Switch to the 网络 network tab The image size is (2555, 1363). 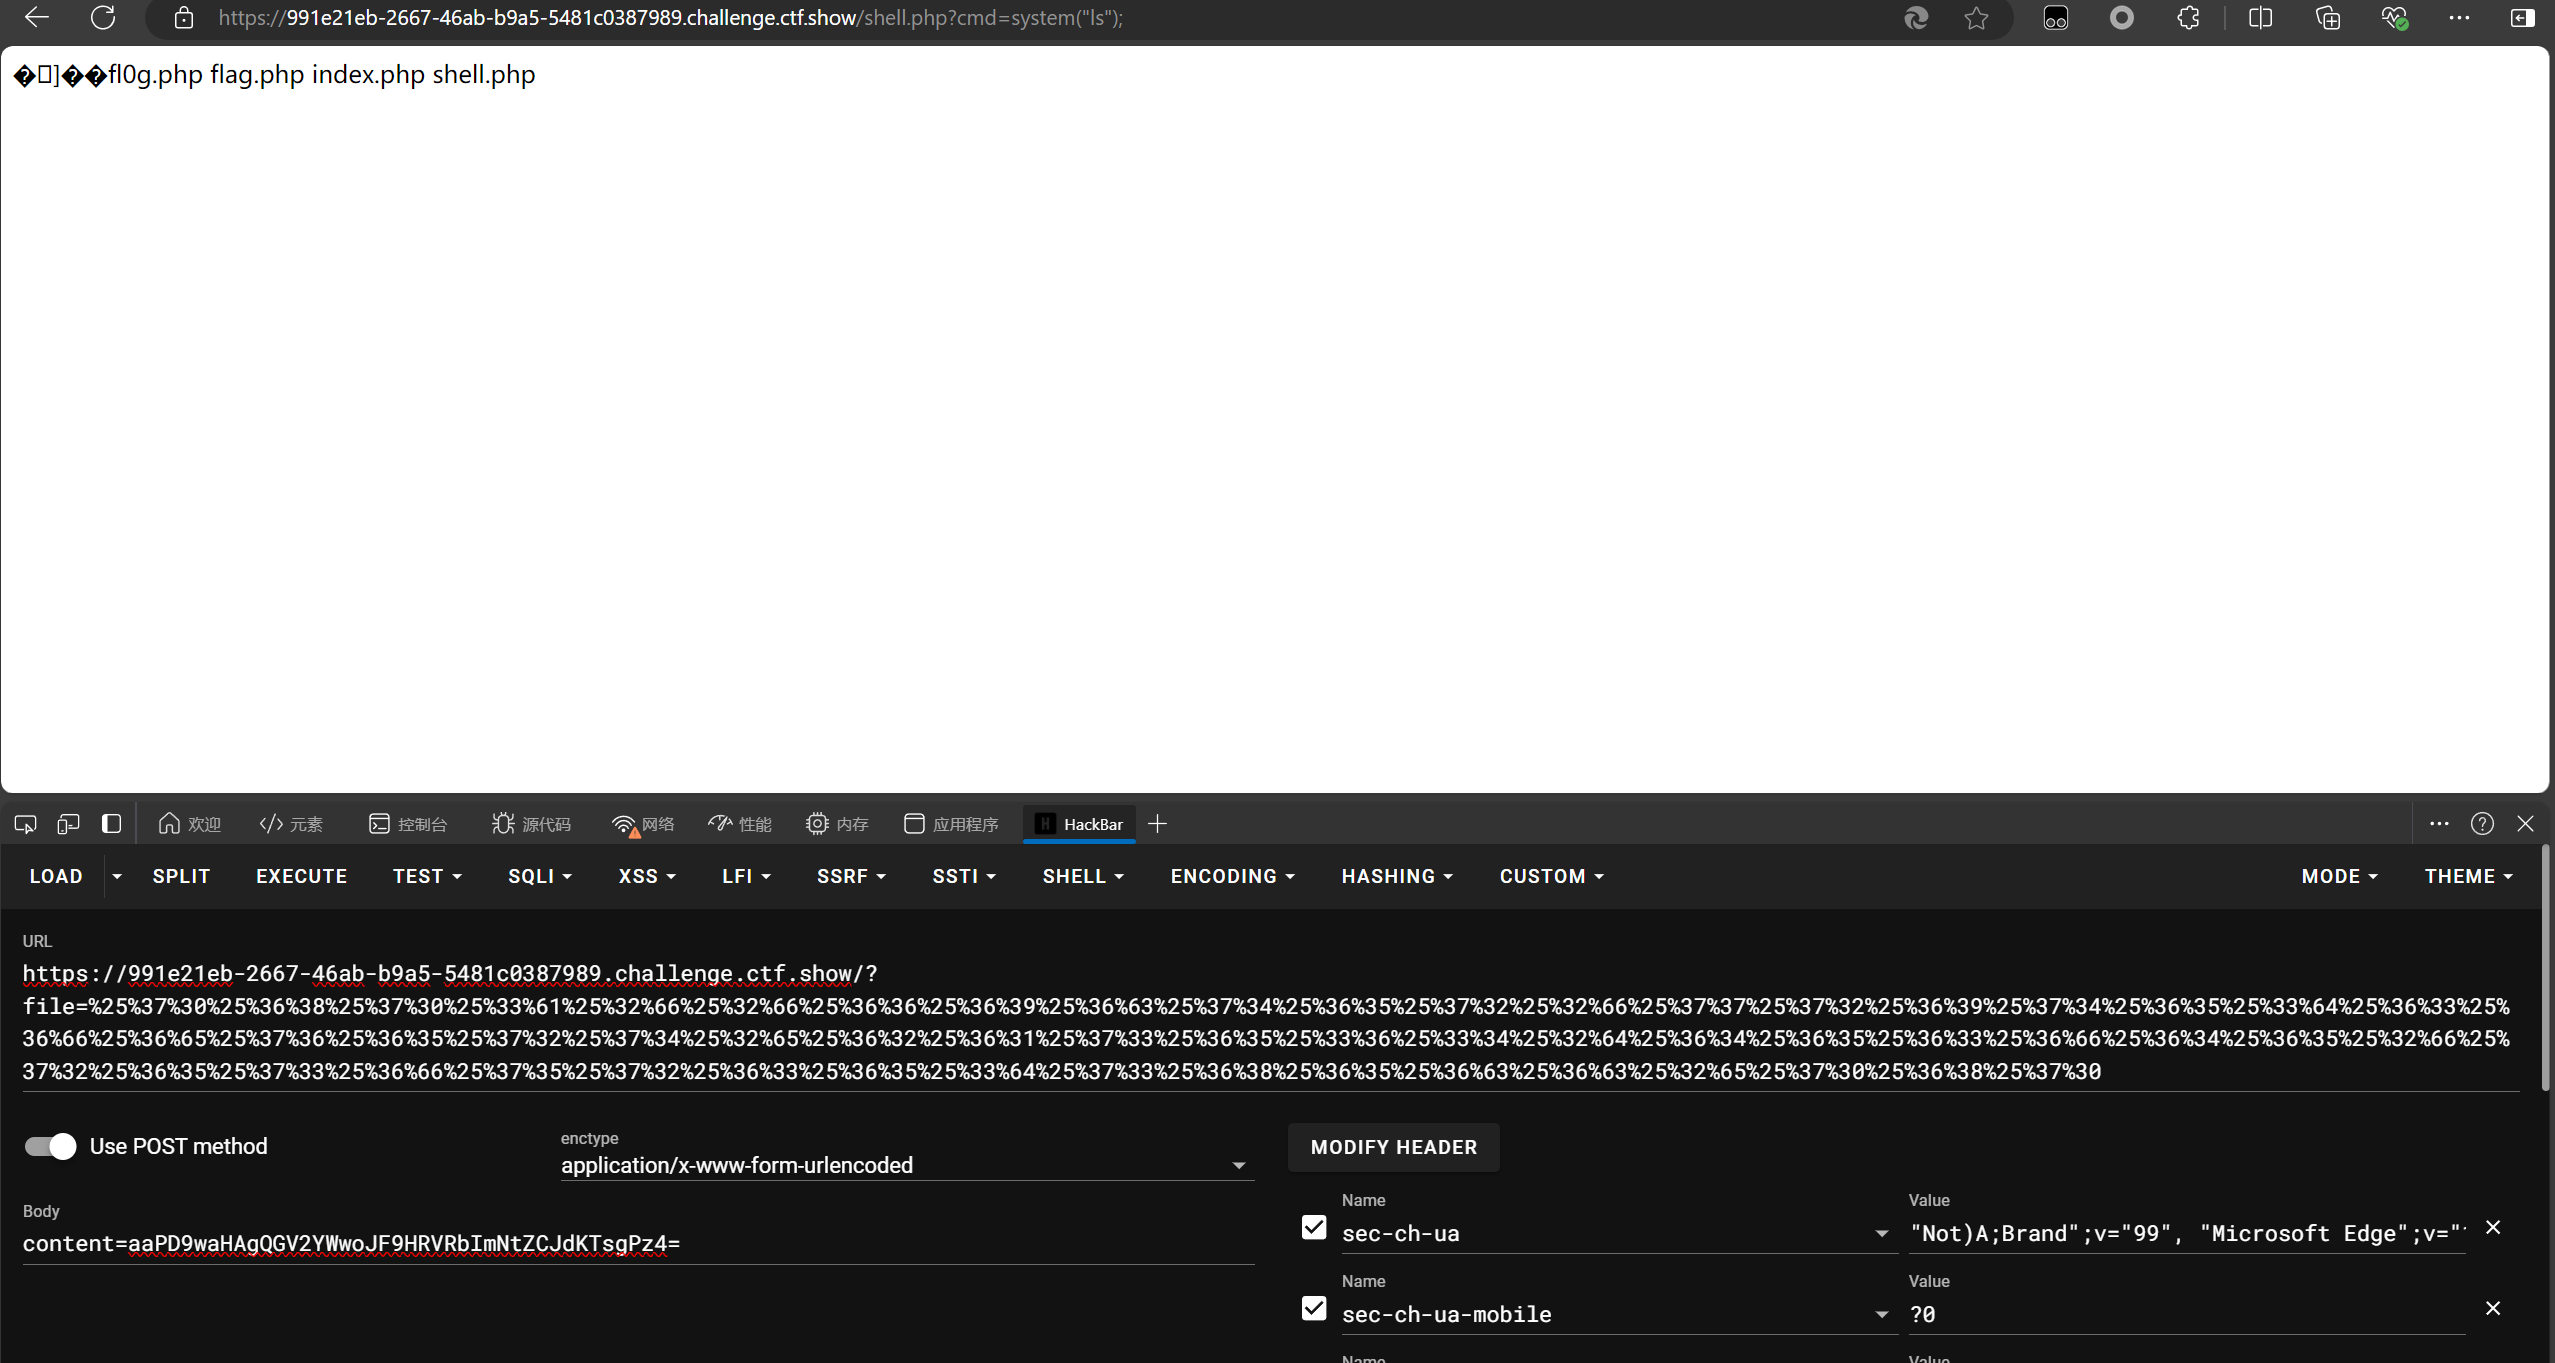click(643, 824)
